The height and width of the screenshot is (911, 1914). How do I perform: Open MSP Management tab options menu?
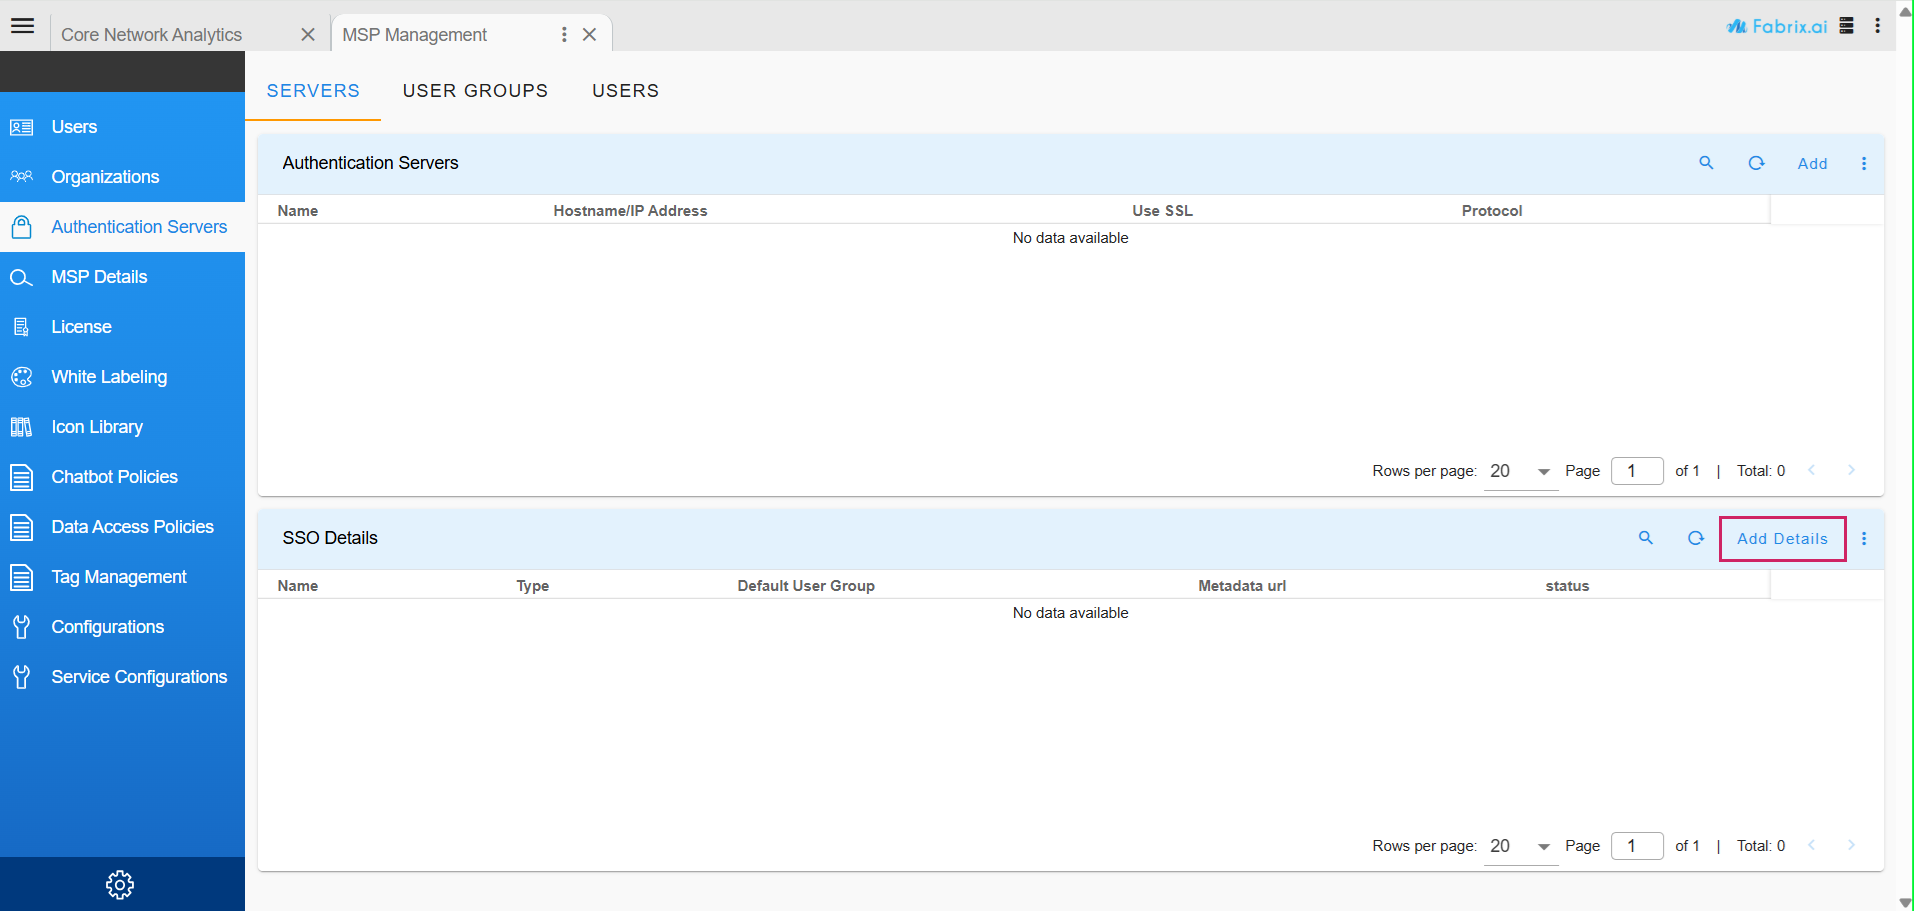(564, 34)
